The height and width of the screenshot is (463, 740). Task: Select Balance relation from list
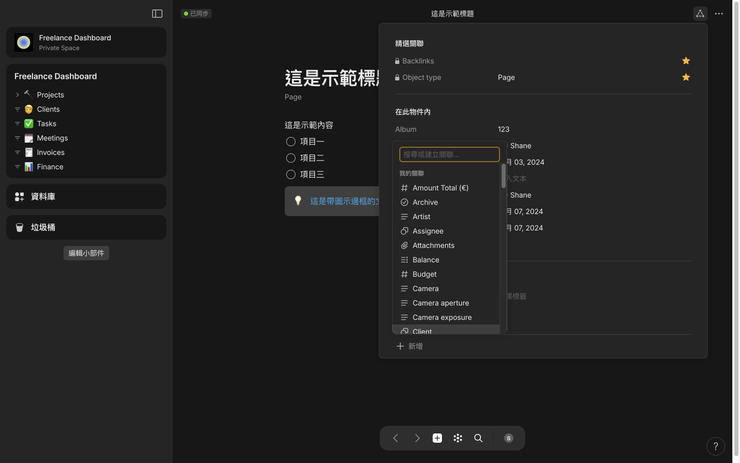click(x=446, y=260)
